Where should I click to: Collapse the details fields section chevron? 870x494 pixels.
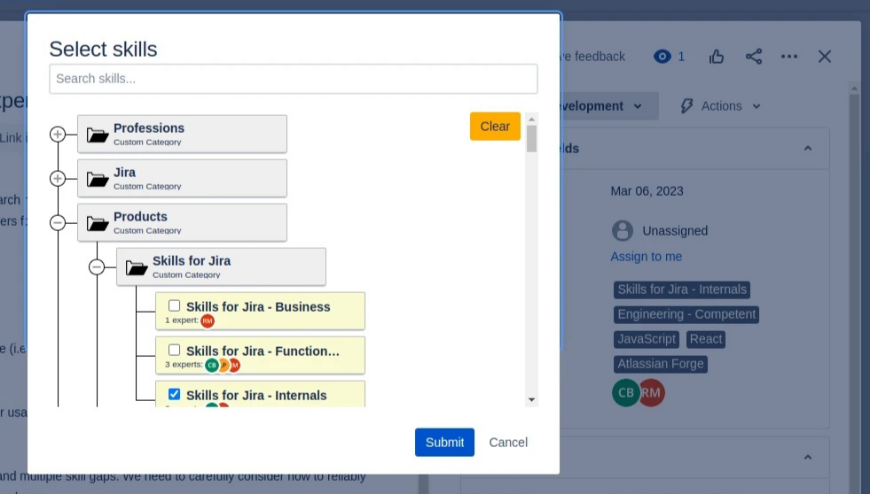(x=808, y=148)
